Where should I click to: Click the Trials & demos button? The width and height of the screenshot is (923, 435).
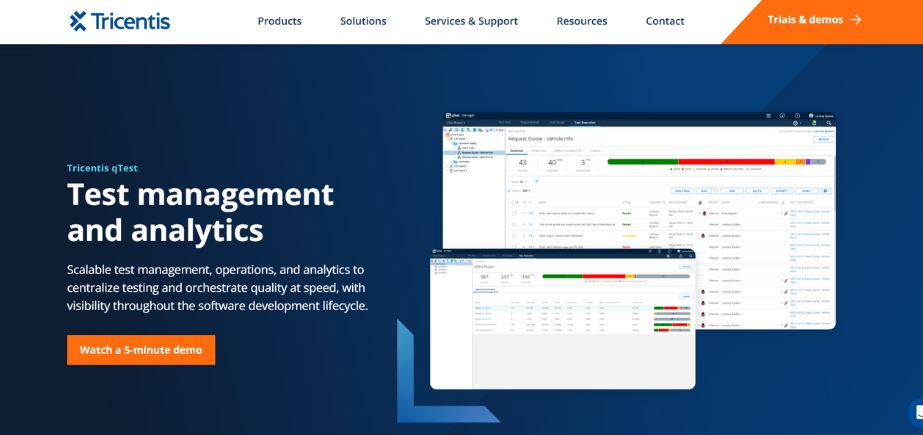coord(824,21)
